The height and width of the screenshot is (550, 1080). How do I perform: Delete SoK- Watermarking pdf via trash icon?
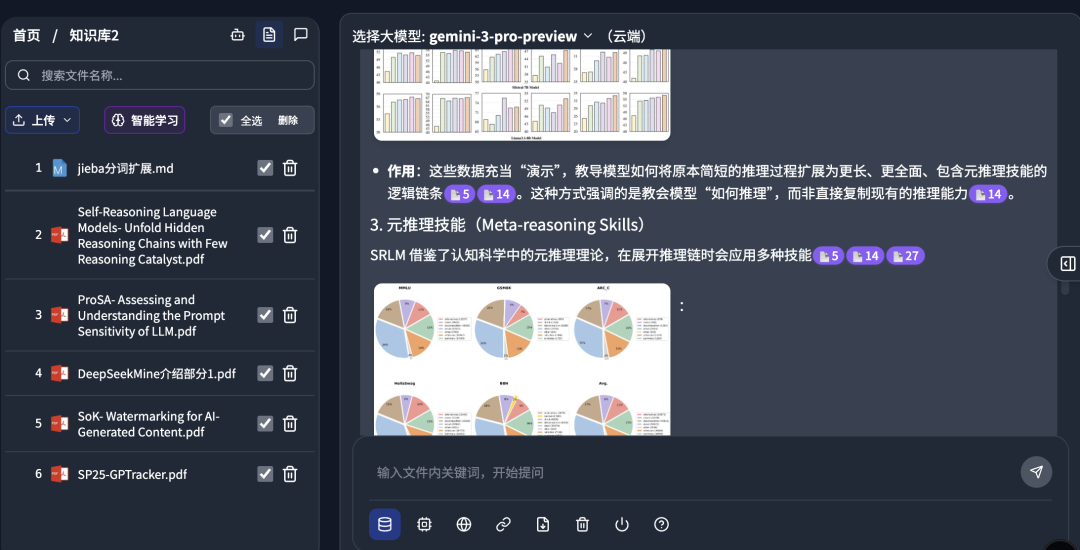pyautogui.click(x=290, y=423)
